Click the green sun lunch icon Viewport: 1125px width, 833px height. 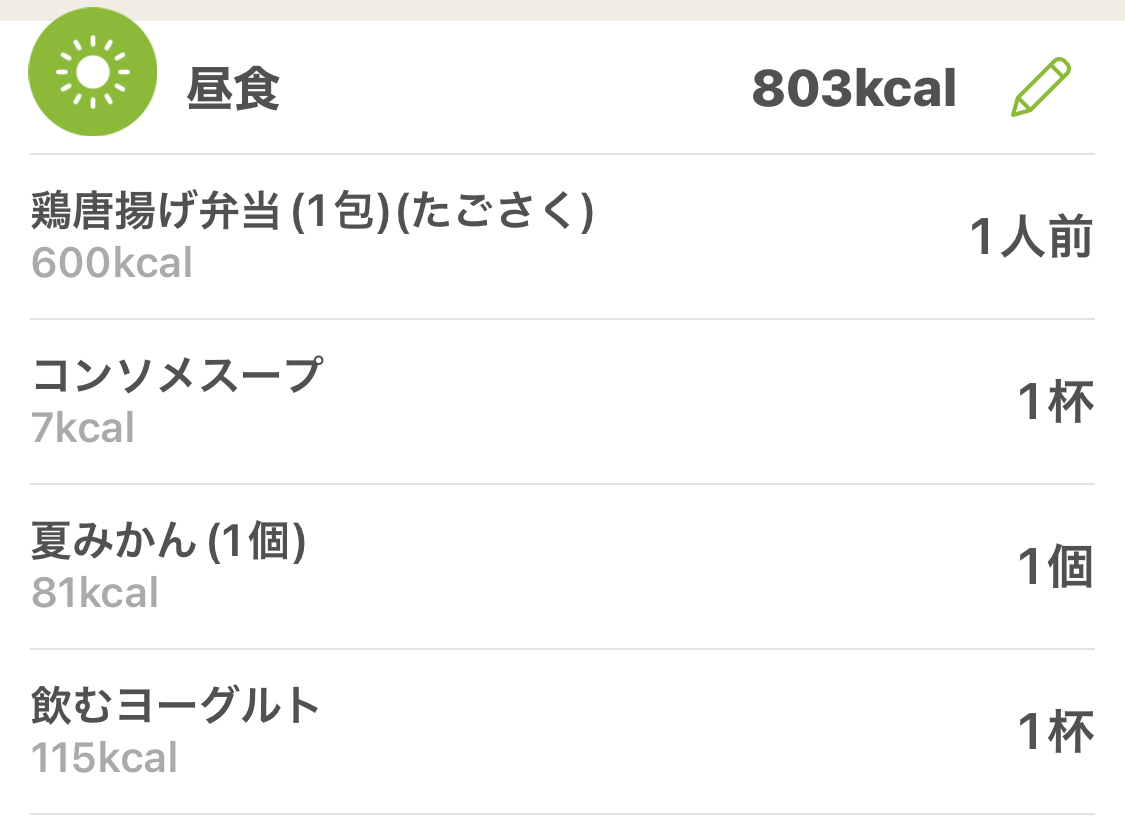pyautogui.click(x=93, y=72)
